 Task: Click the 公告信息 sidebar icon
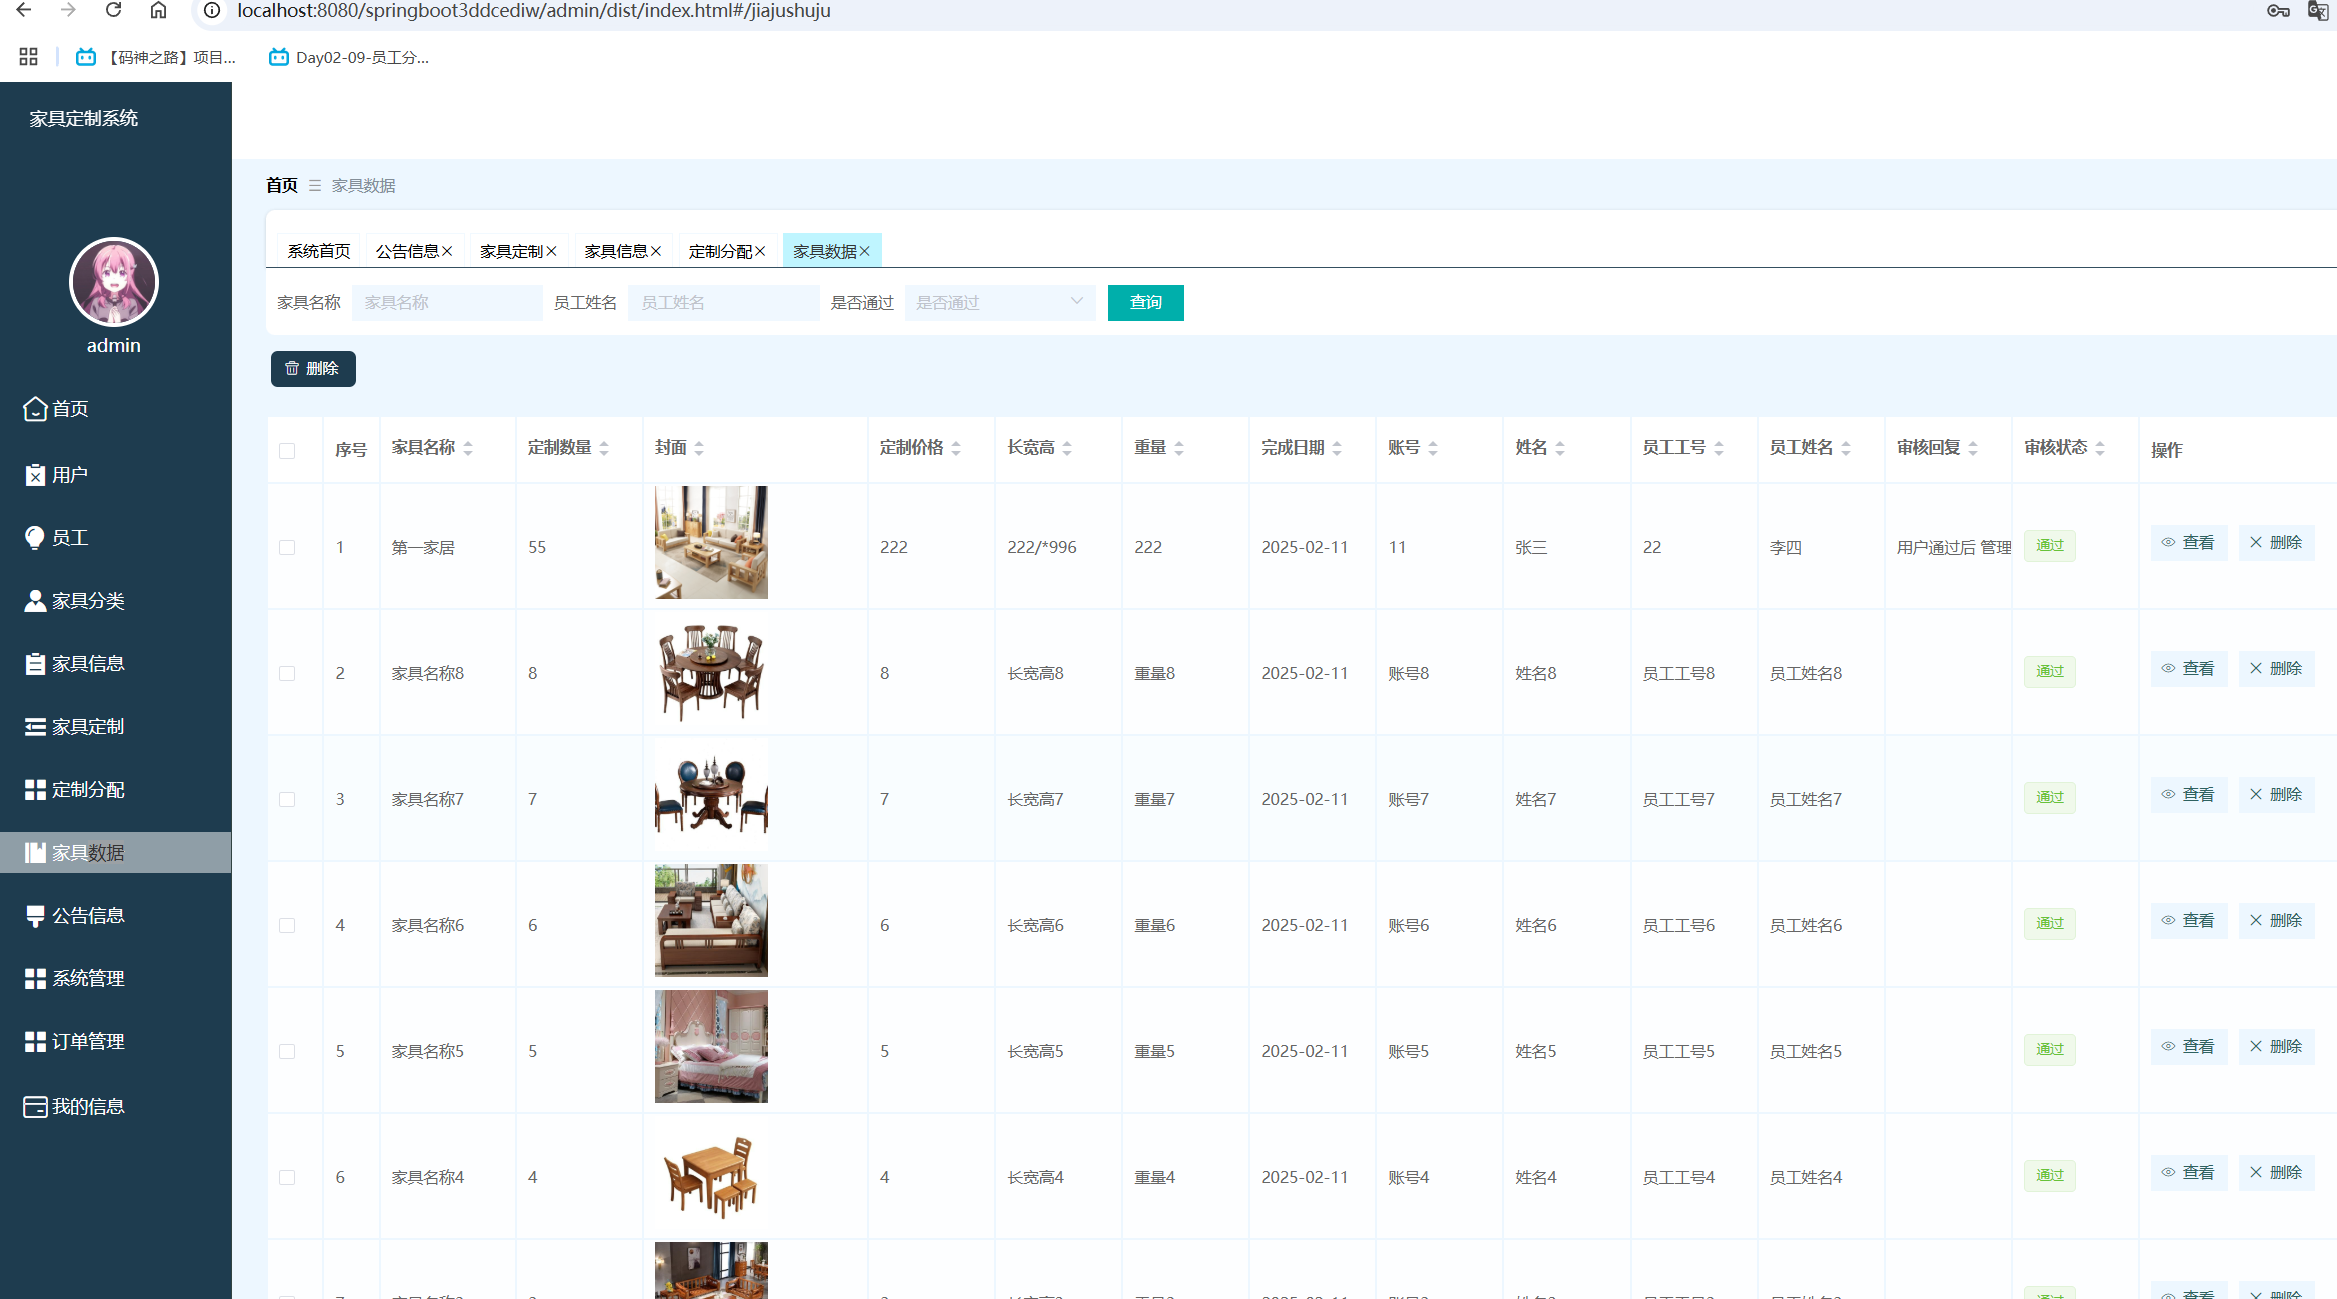pyautogui.click(x=35, y=916)
